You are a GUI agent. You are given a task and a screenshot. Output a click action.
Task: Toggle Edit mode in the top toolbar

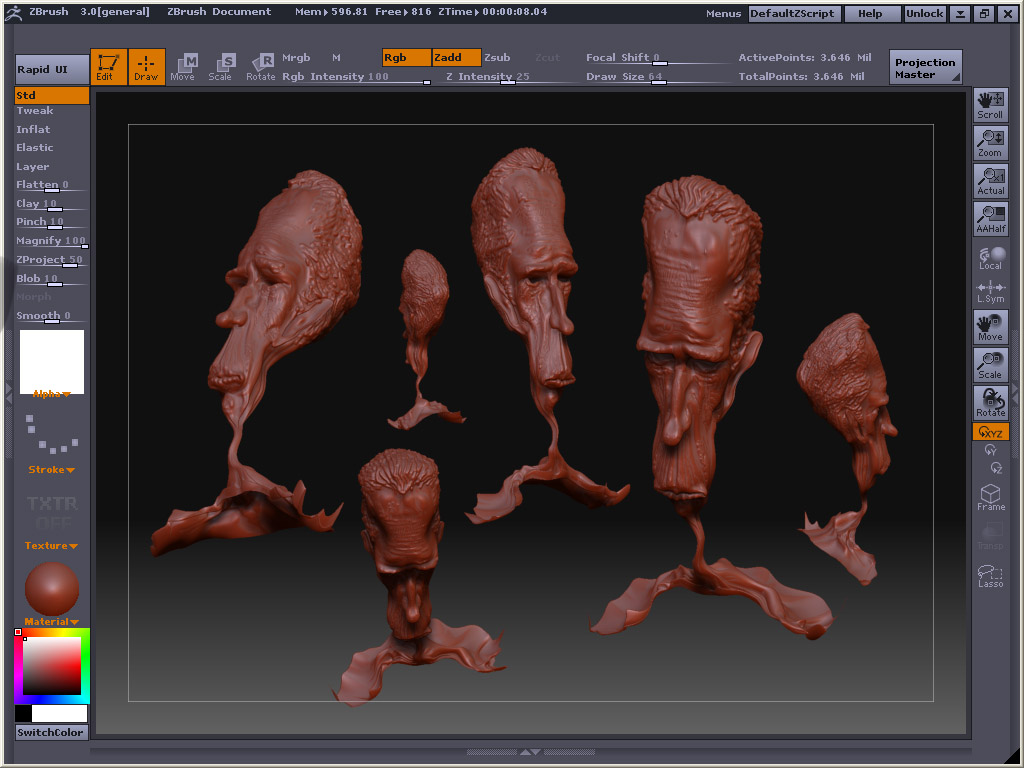109,67
